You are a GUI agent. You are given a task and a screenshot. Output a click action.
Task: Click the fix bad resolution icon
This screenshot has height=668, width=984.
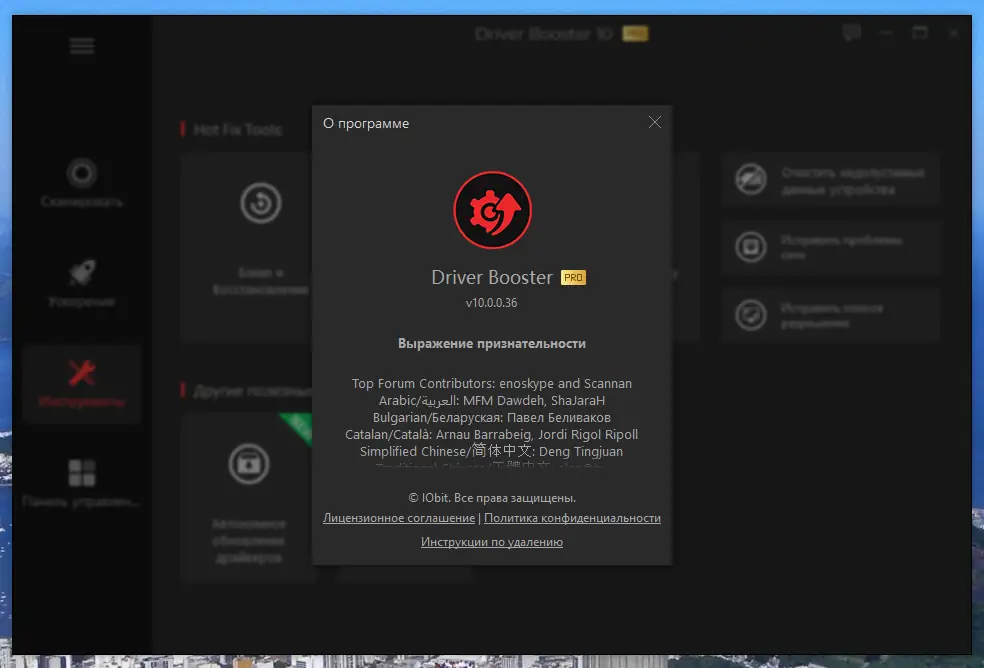[751, 315]
